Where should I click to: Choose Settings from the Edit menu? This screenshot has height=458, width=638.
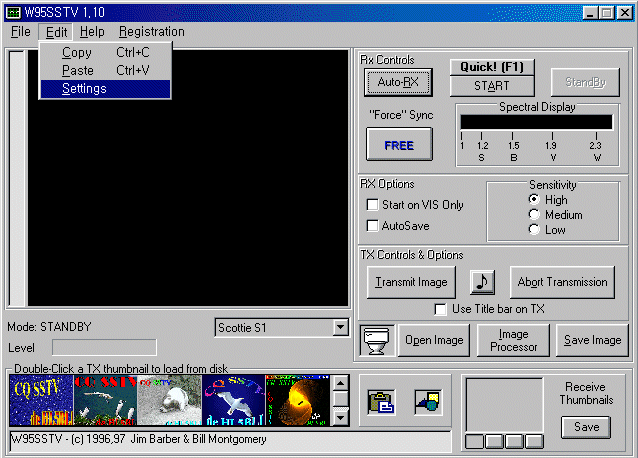pos(105,89)
